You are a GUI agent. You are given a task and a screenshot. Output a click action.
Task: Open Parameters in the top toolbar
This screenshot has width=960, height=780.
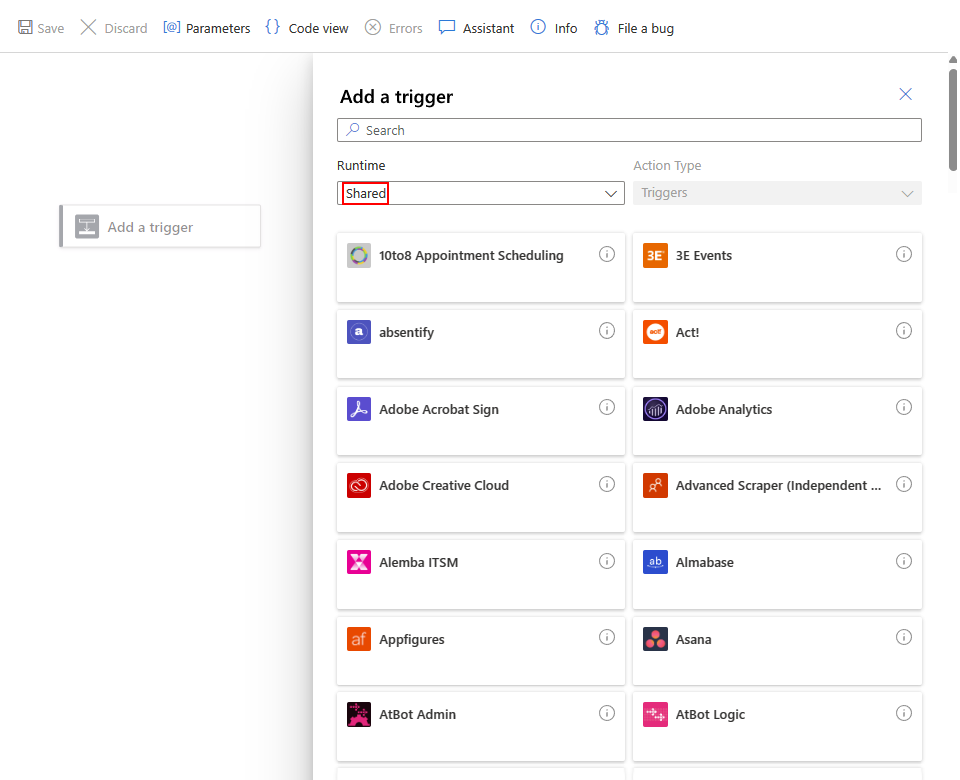[x=207, y=28]
